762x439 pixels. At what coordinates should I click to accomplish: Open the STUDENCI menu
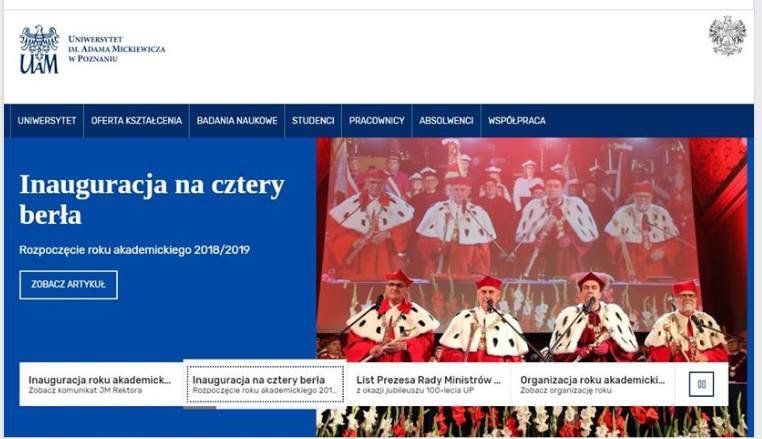(313, 121)
